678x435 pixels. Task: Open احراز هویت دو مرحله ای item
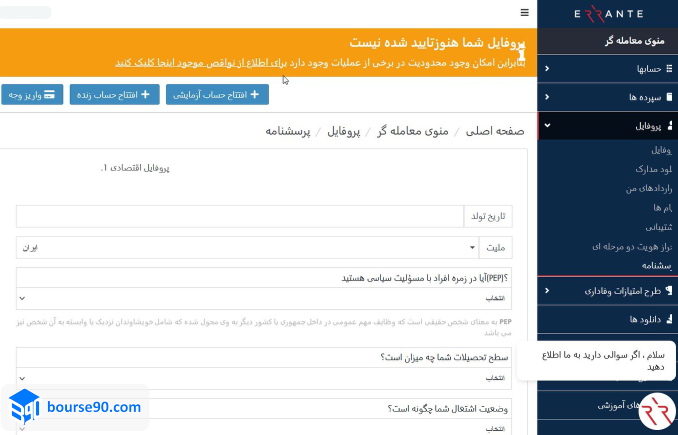pos(632,246)
